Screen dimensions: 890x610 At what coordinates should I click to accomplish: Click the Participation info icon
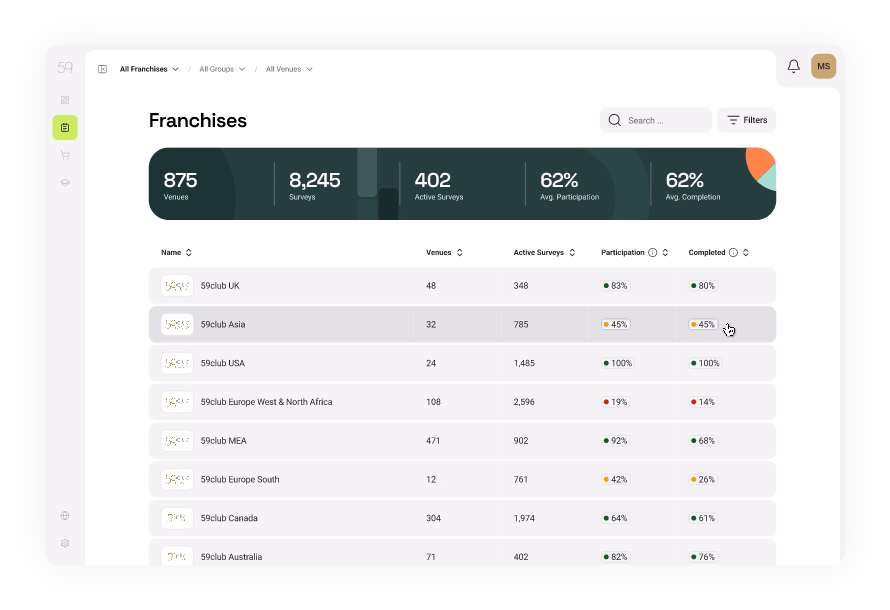coord(653,253)
